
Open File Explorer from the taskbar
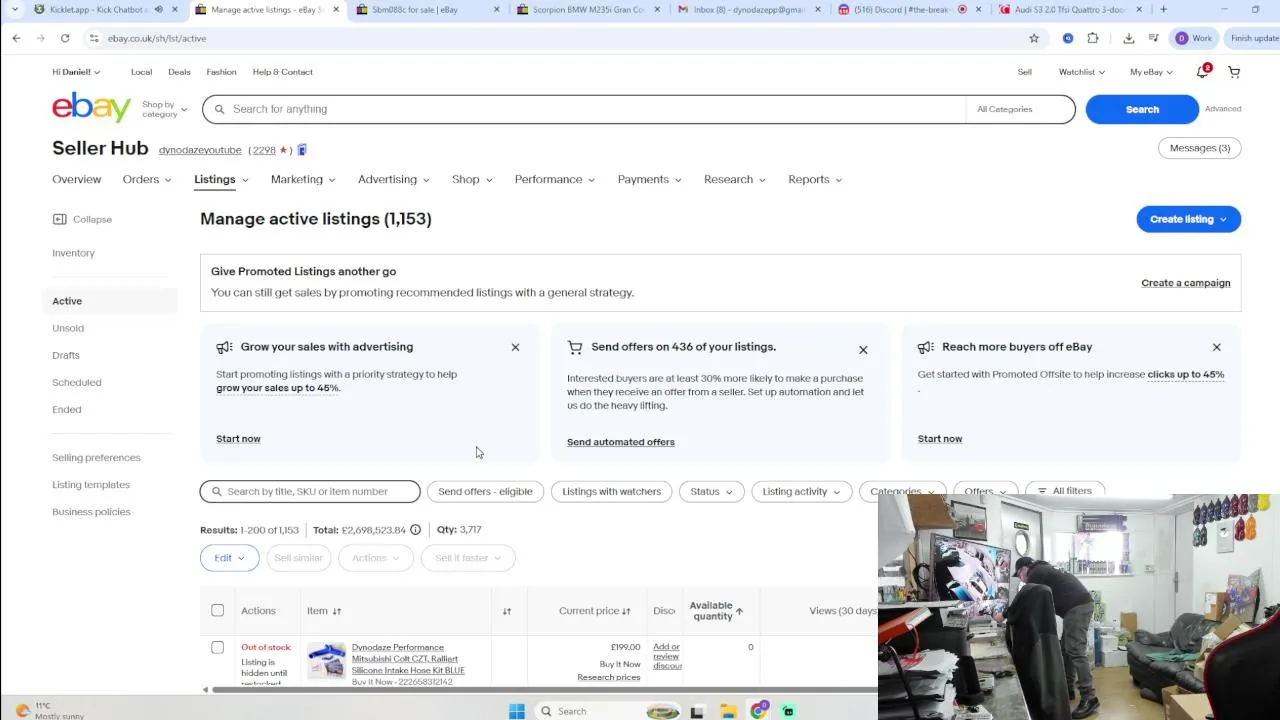point(728,711)
